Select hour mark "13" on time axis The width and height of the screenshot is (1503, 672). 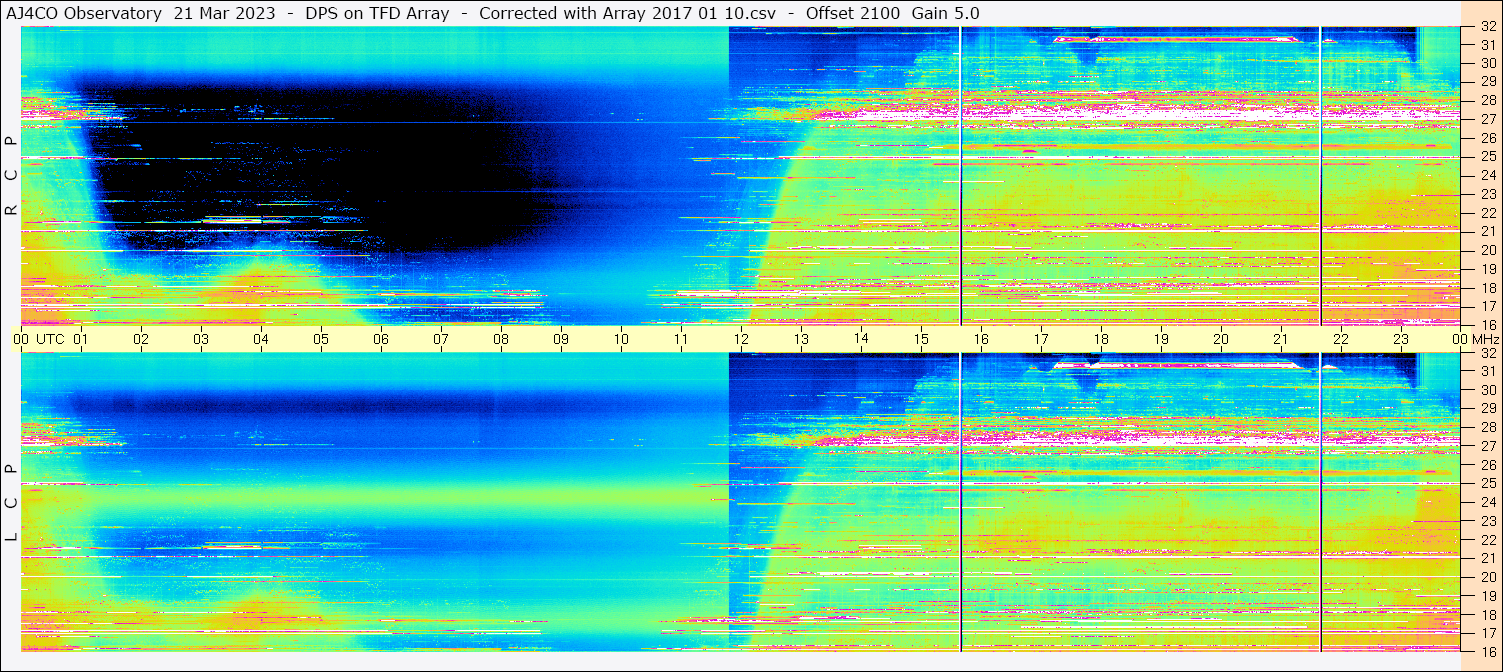[x=801, y=339]
